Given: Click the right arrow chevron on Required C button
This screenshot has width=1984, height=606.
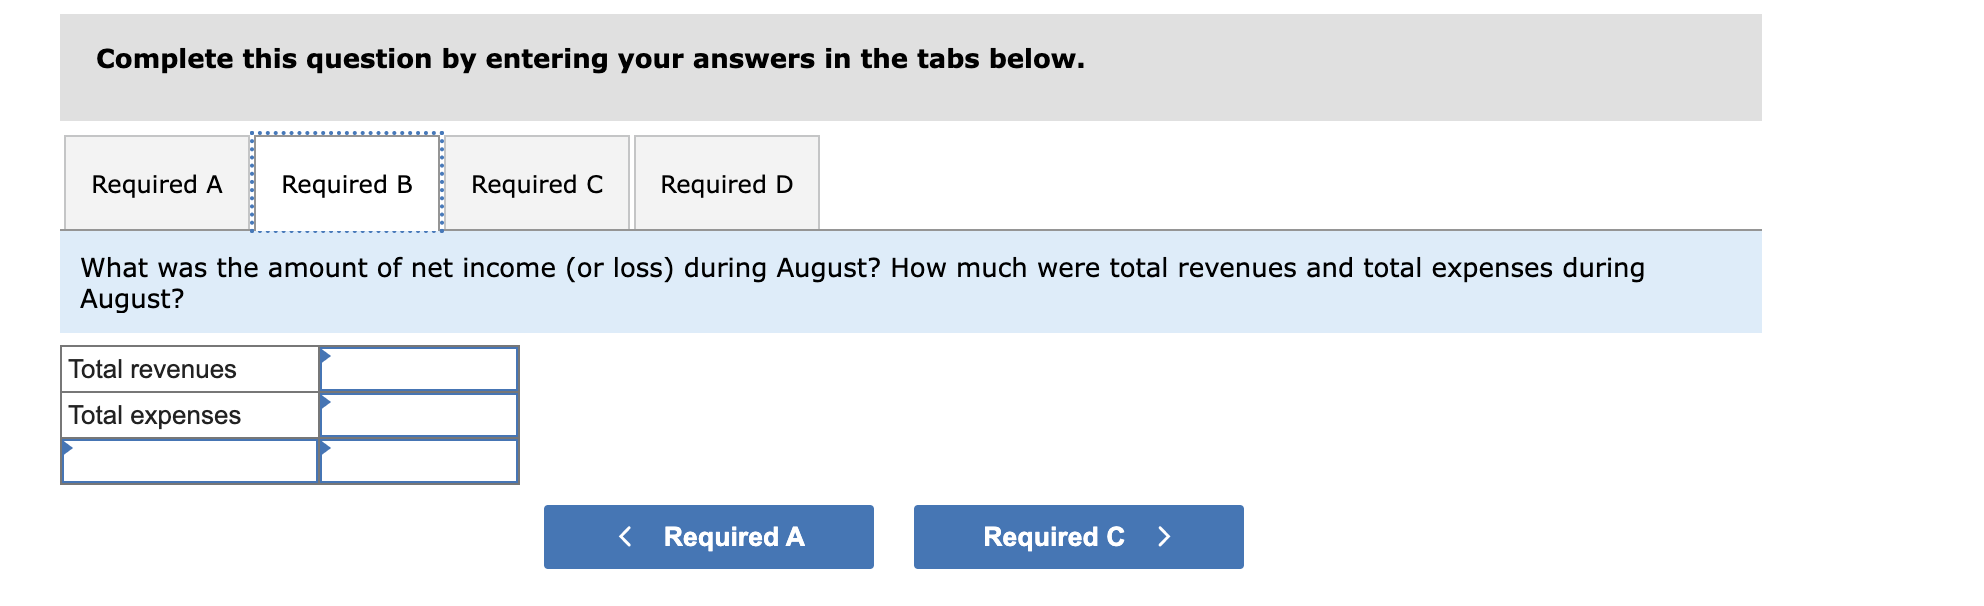Looking at the screenshot, I should pos(1164,536).
